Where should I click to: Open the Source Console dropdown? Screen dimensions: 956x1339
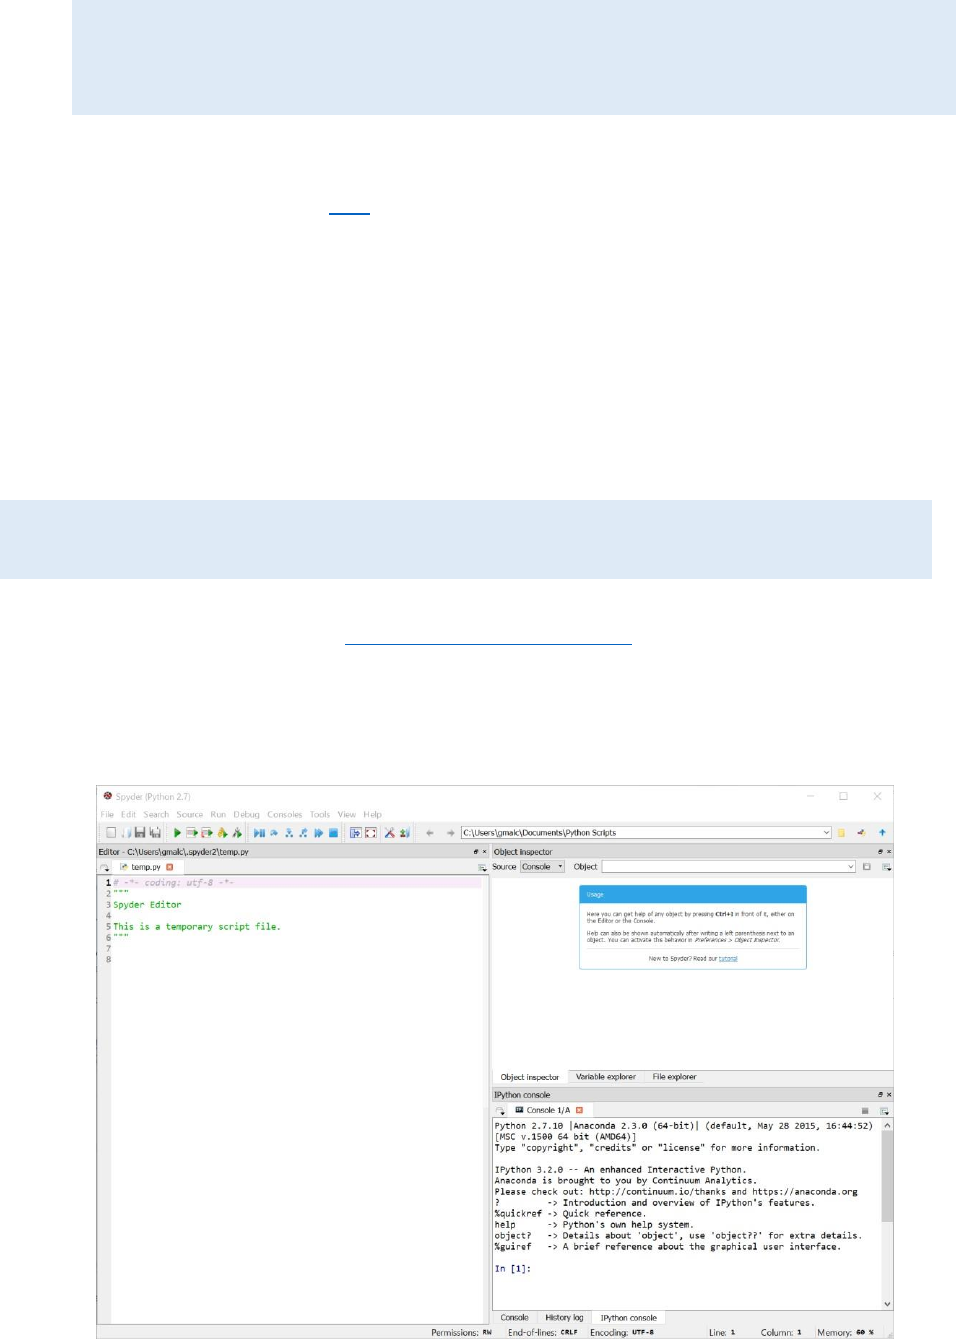543,867
